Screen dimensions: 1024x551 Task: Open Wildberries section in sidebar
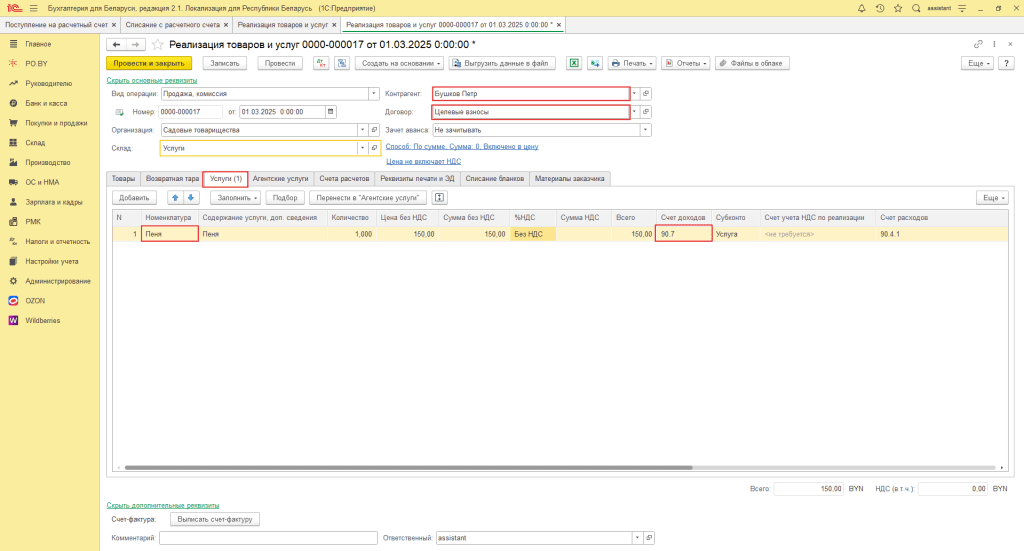pyautogui.click(x=42, y=321)
